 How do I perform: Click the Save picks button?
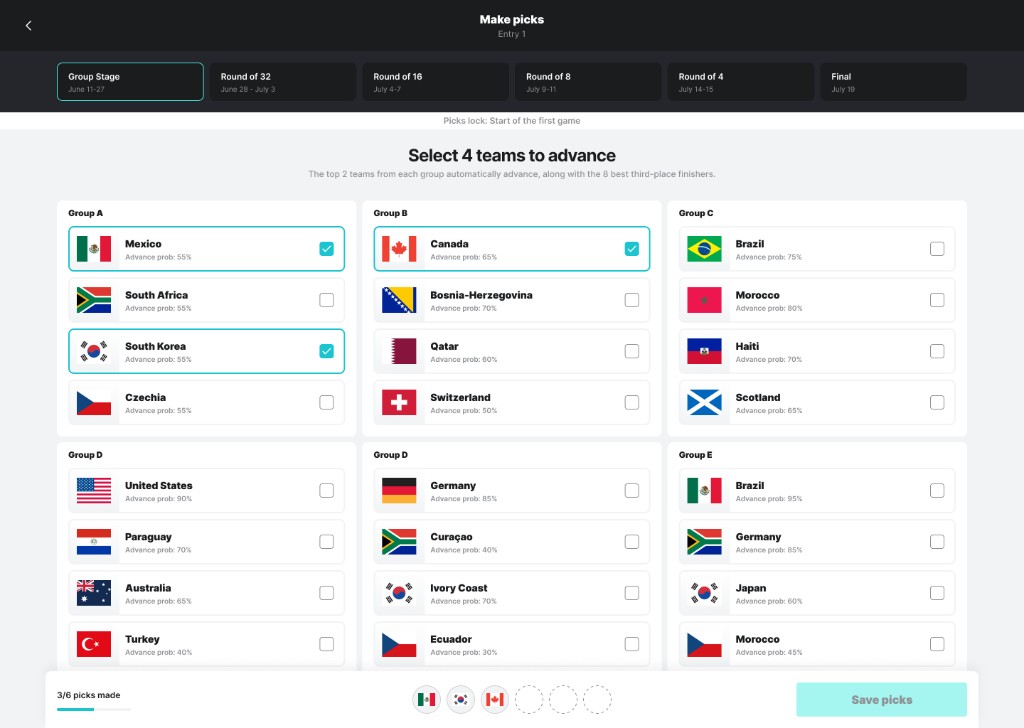882,700
